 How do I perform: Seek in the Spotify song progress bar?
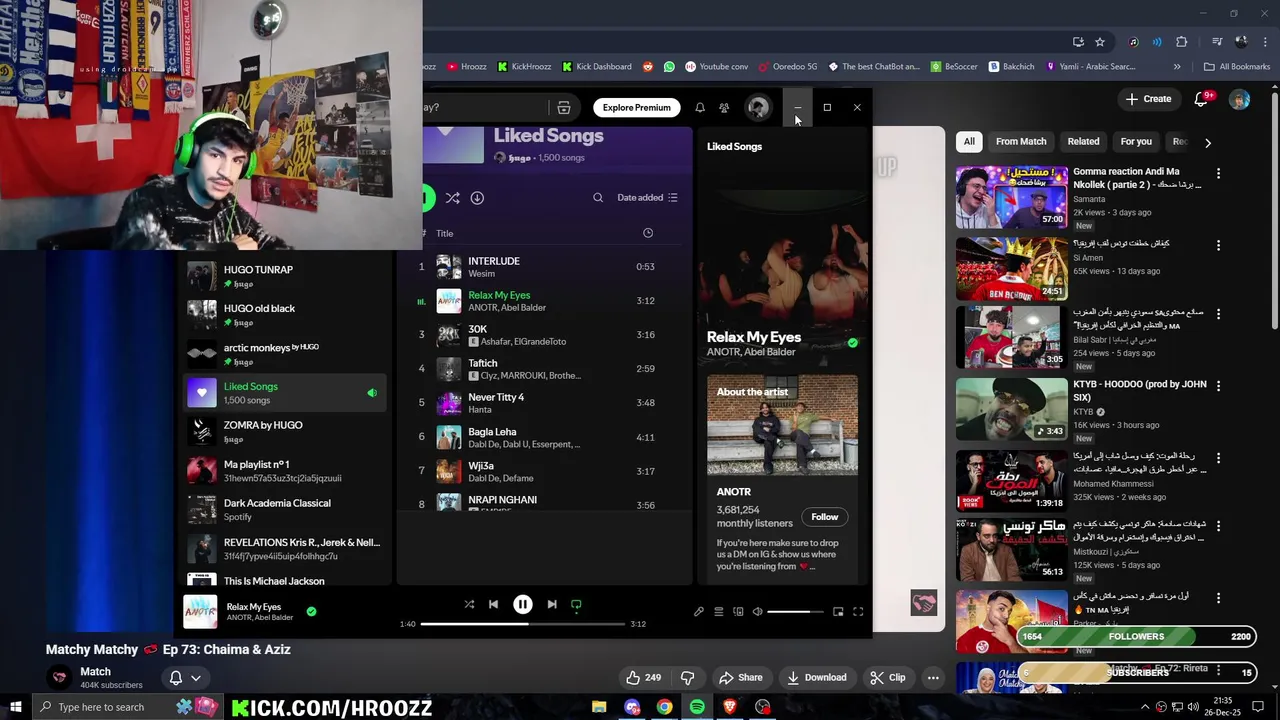click(x=522, y=624)
